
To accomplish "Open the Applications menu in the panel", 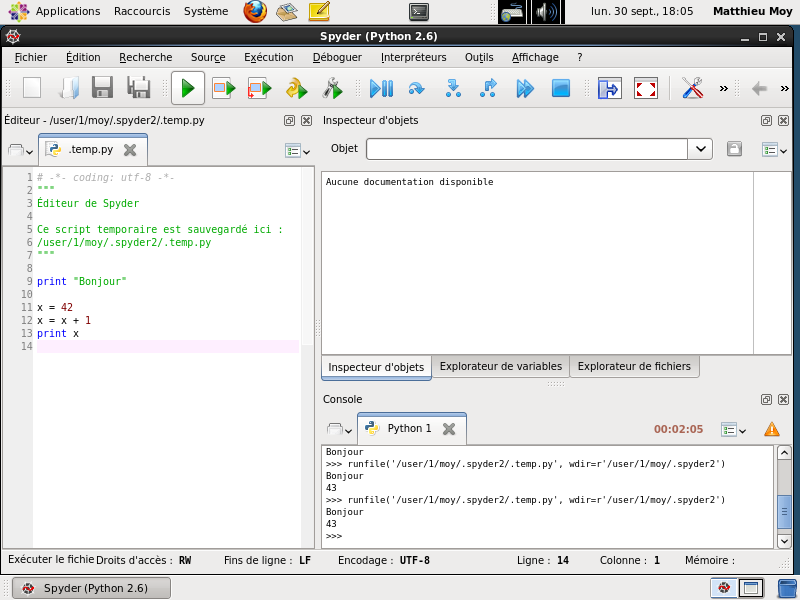I will pos(55,11).
